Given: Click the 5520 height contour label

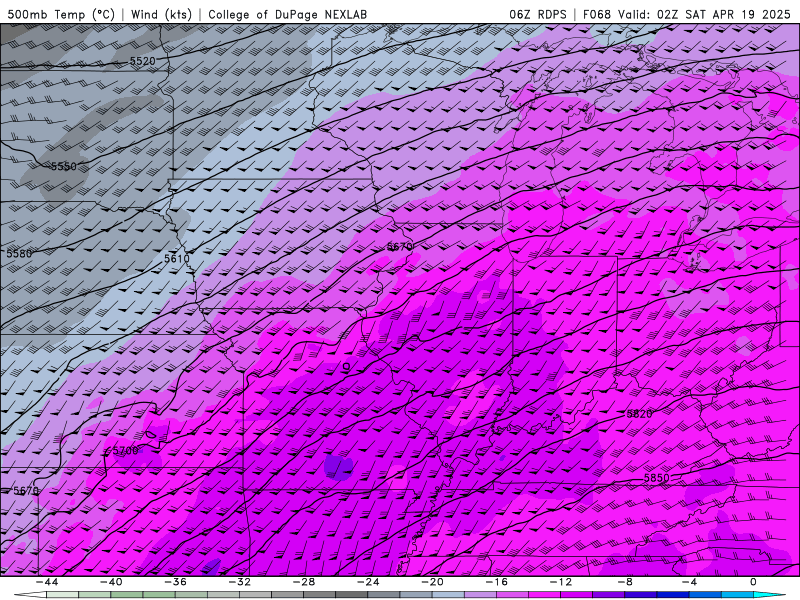Looking at the screenshot, I should click(x=142, y=61).
